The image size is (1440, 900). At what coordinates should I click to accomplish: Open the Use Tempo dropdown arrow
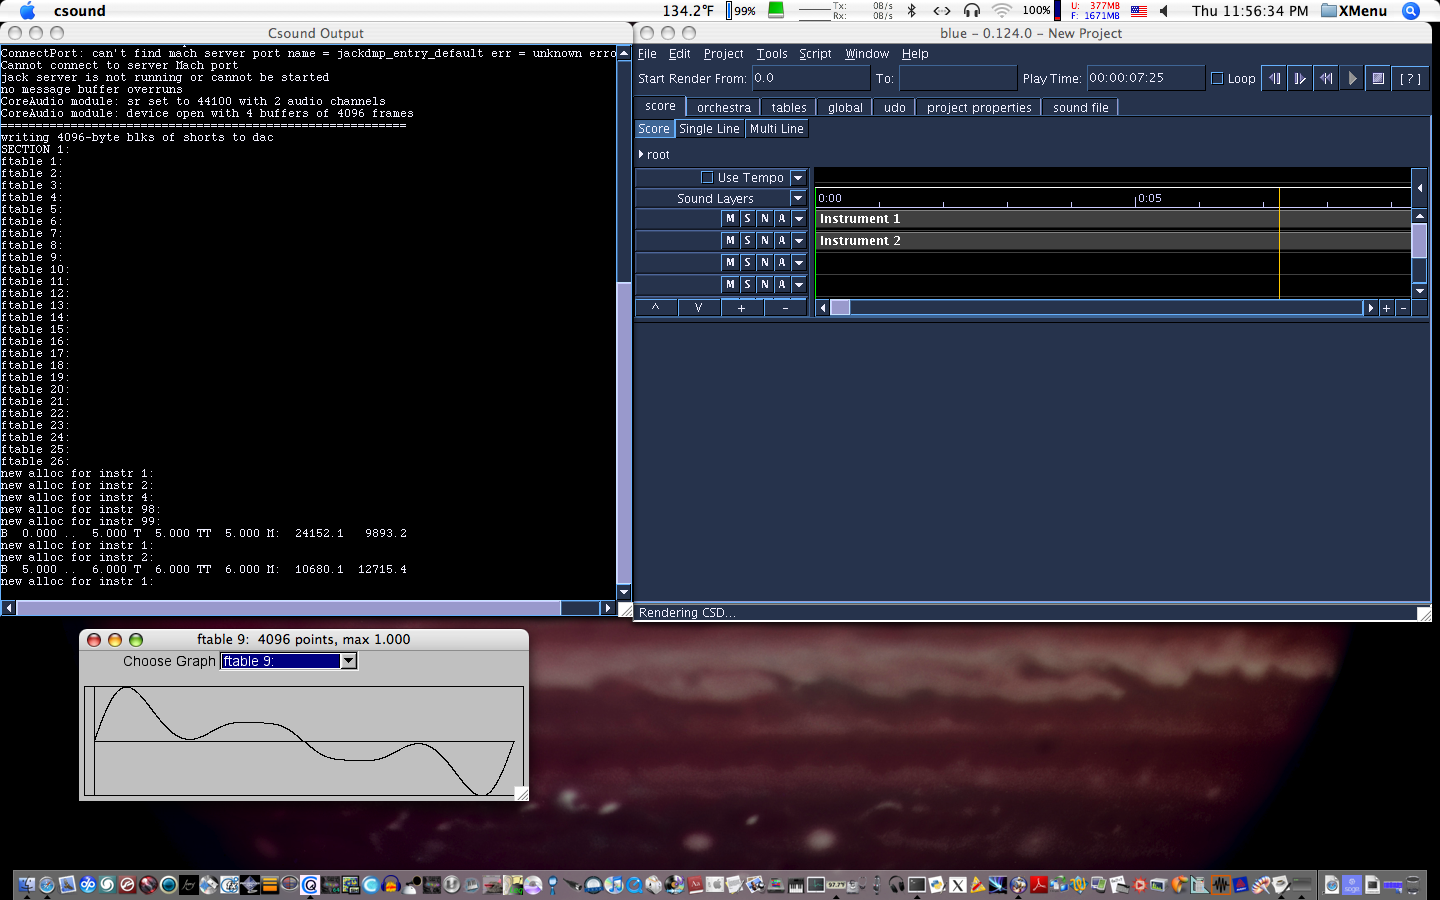click(798, 177)
